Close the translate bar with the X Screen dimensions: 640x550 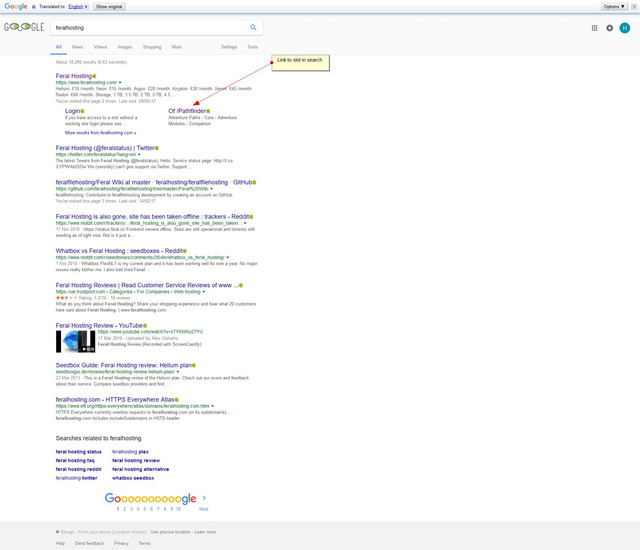point(634,7)
